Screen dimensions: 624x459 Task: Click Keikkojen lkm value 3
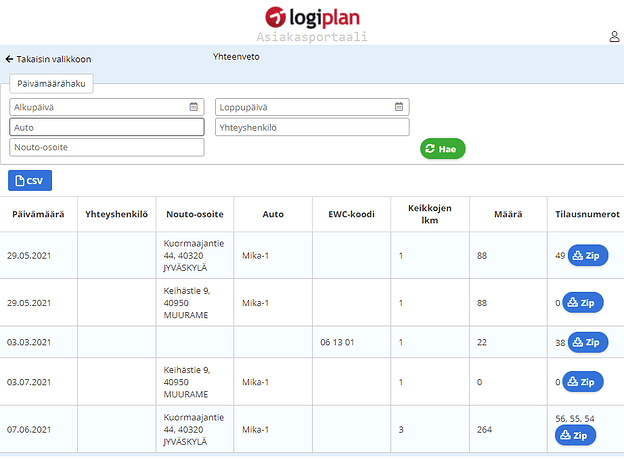click(x=401, y=430)
